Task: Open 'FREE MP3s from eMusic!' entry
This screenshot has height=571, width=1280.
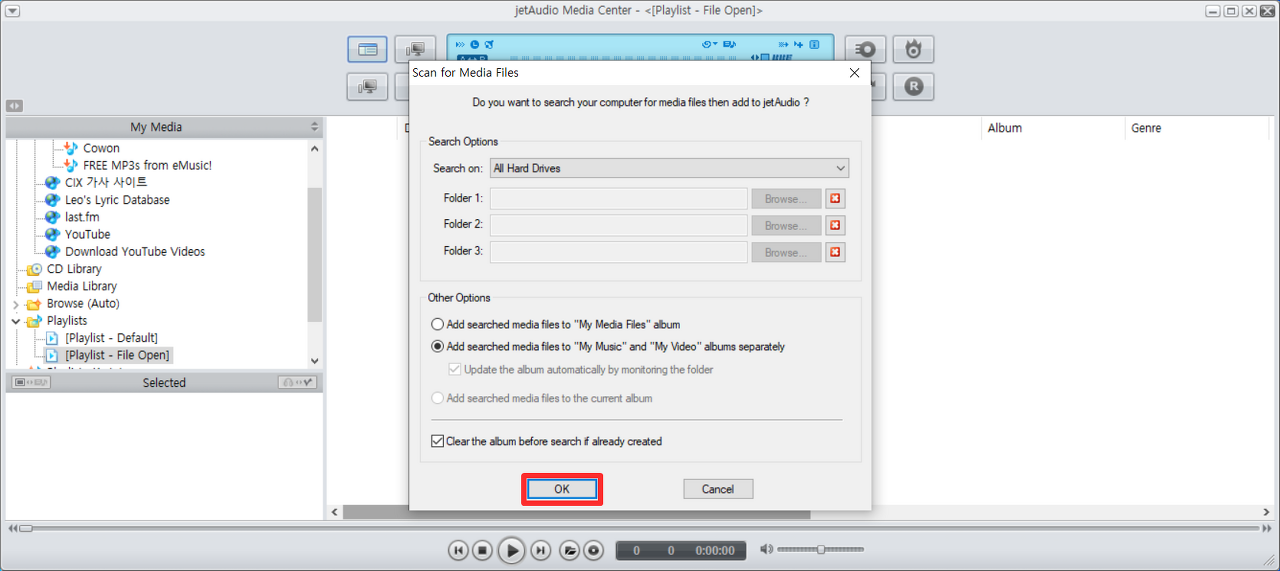Action: [147, 165]
